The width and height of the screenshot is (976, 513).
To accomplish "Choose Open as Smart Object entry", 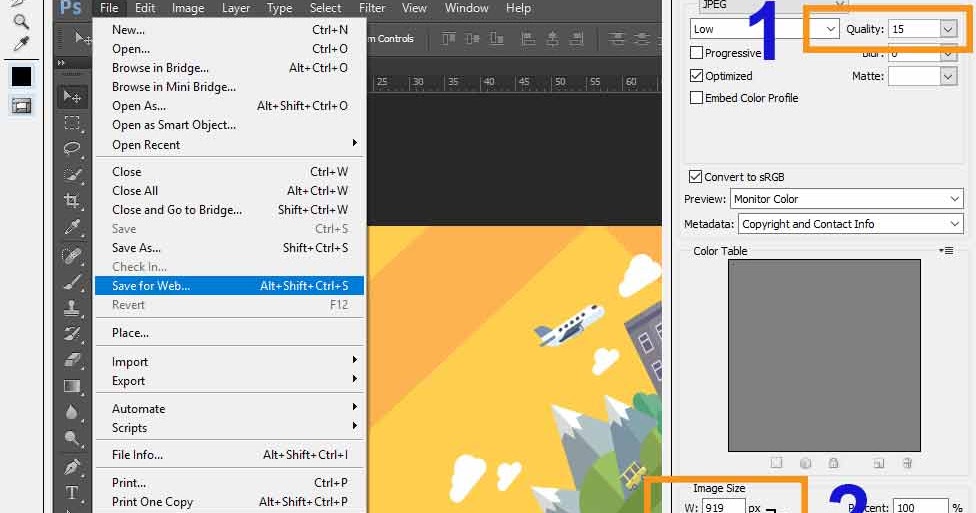I will point(229,125).
